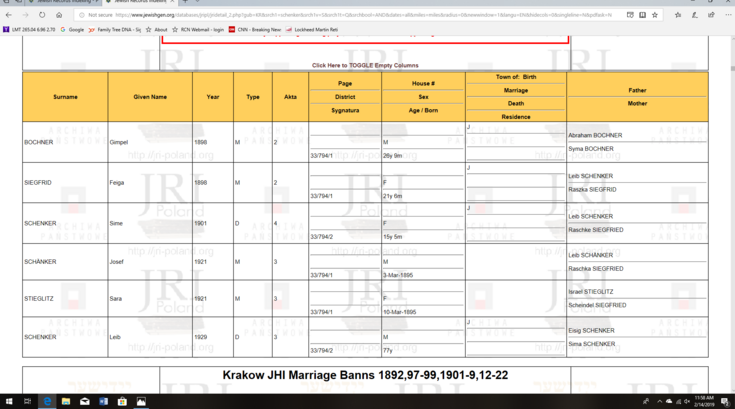735x409 pixels.
Task: Close the active Jewish Records Indexing tab
Action: (x=172, y=2)
